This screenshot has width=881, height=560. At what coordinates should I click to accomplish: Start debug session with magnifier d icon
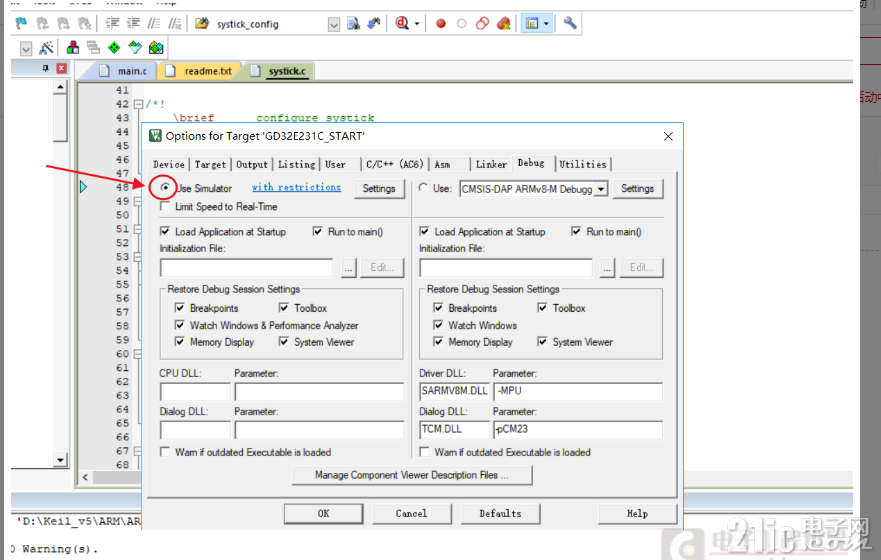(402, 24)
